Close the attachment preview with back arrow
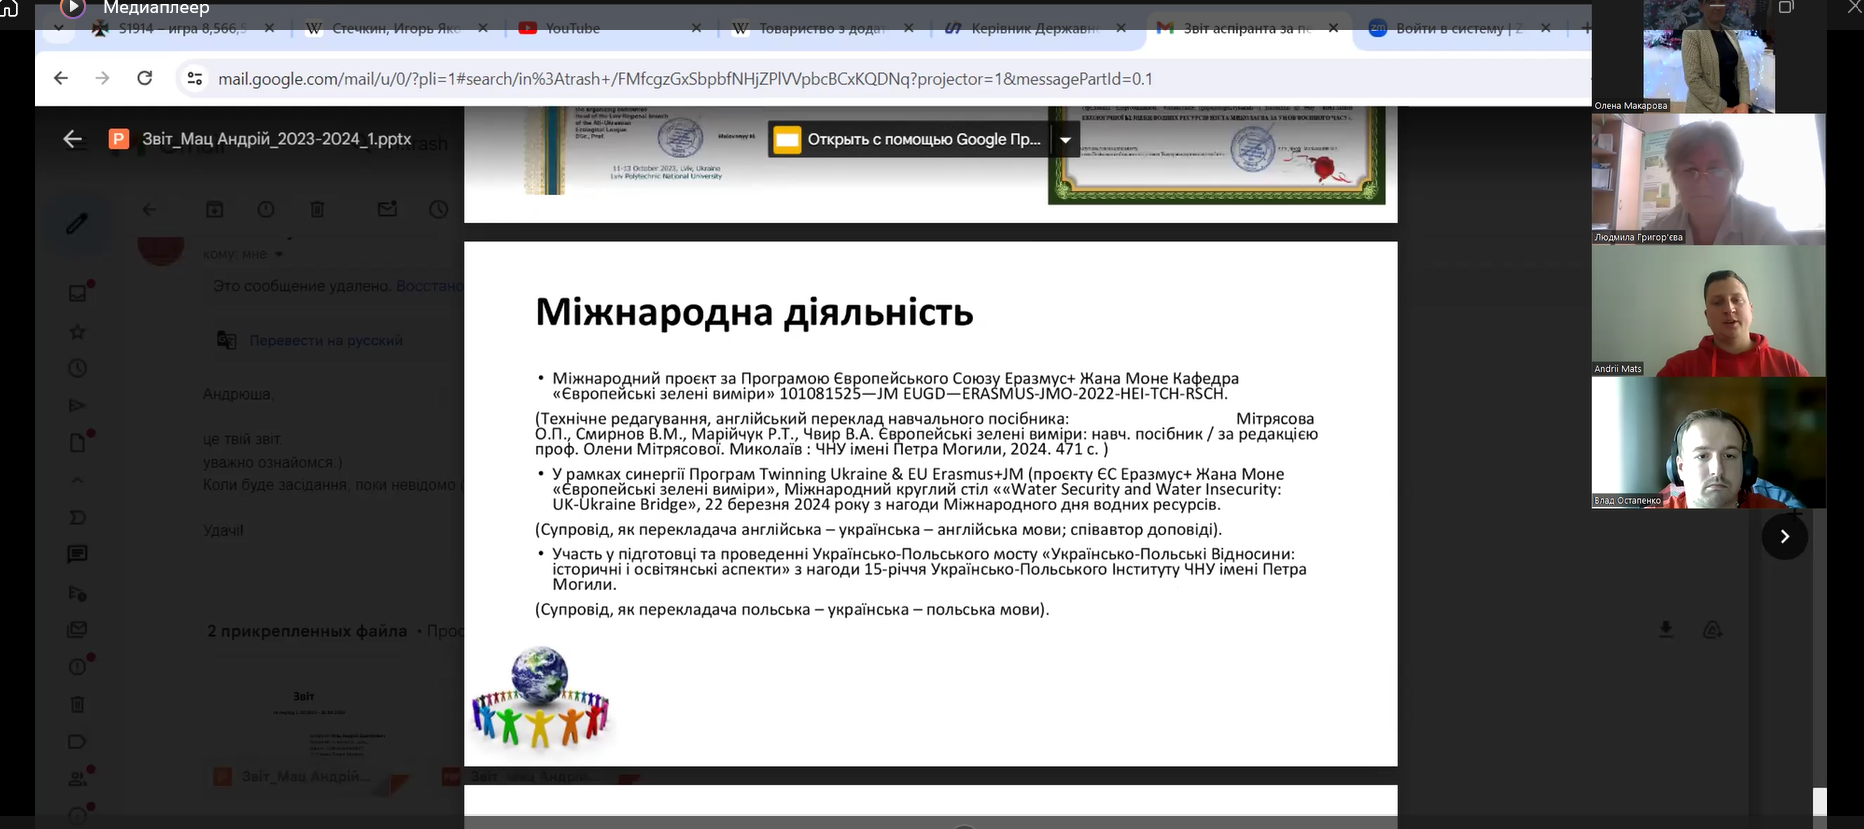The image size is (1864, 829). (73, 139)
